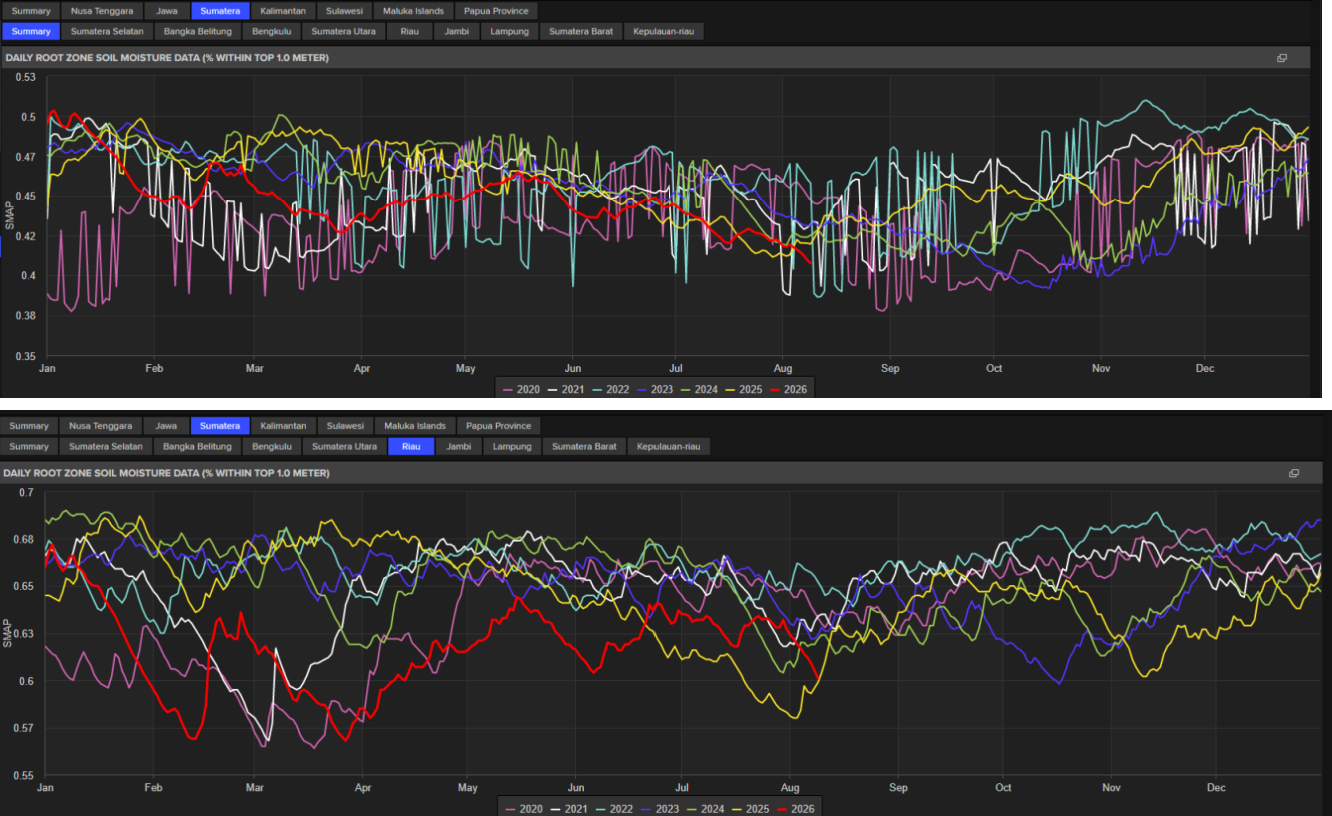Screen dimensions: 1332x816
Task: Hide 2026 series in upper chart legend
Action: coord(788,389)
